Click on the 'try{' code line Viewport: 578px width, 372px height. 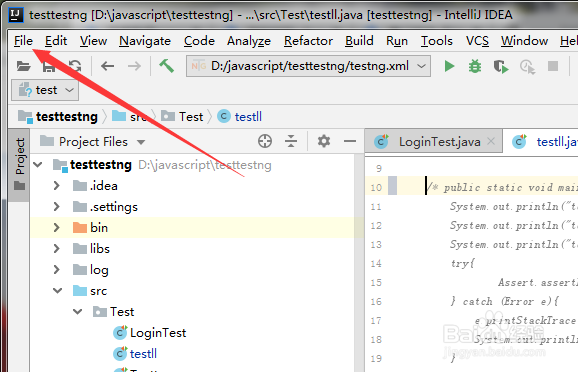[x=463, y=263]
